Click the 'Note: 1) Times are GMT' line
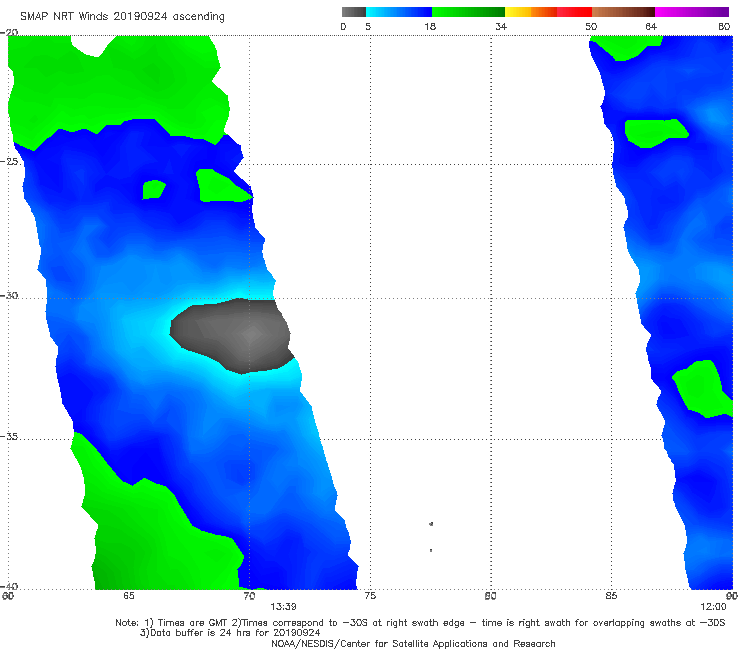Image resolution: width=740 pixels, height=650 pixels. 420,623
